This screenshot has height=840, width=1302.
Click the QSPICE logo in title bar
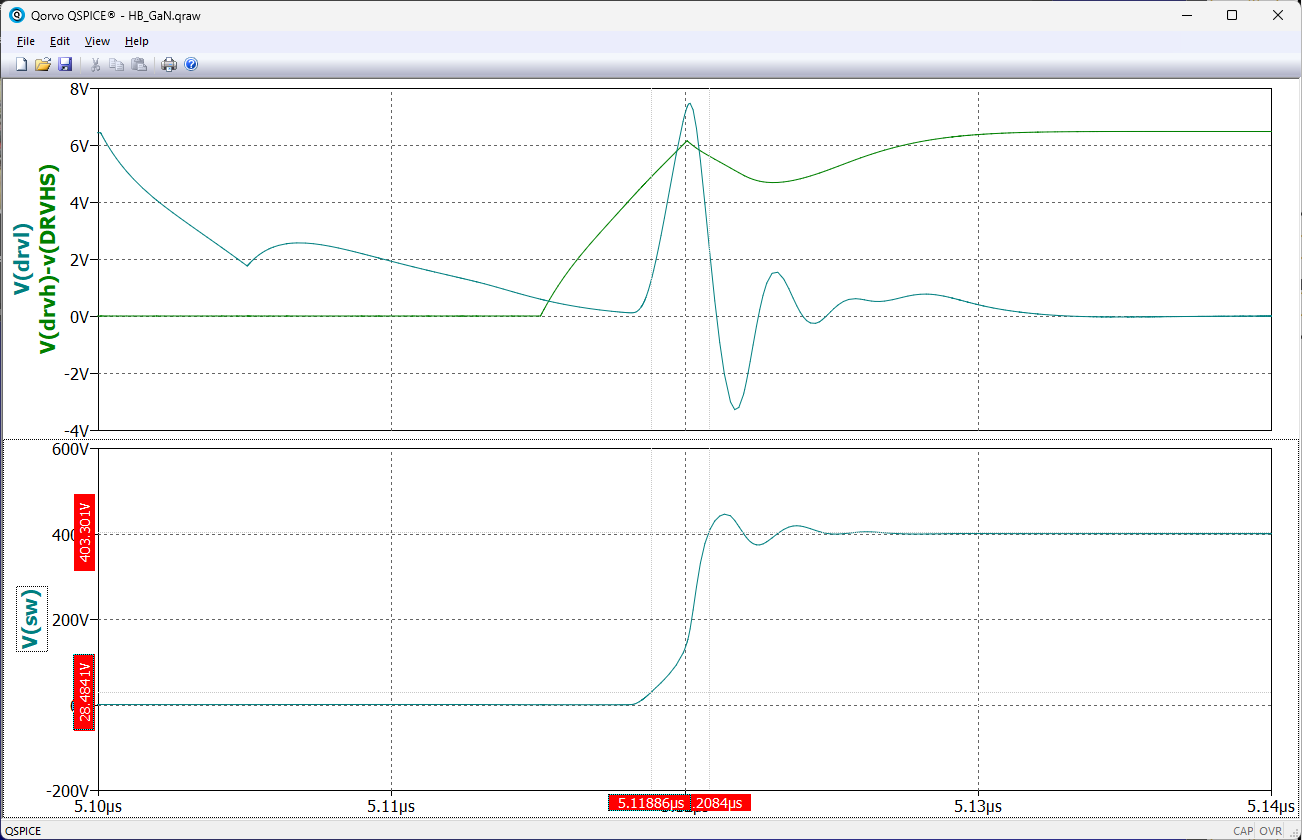click(x=16, y=15)
